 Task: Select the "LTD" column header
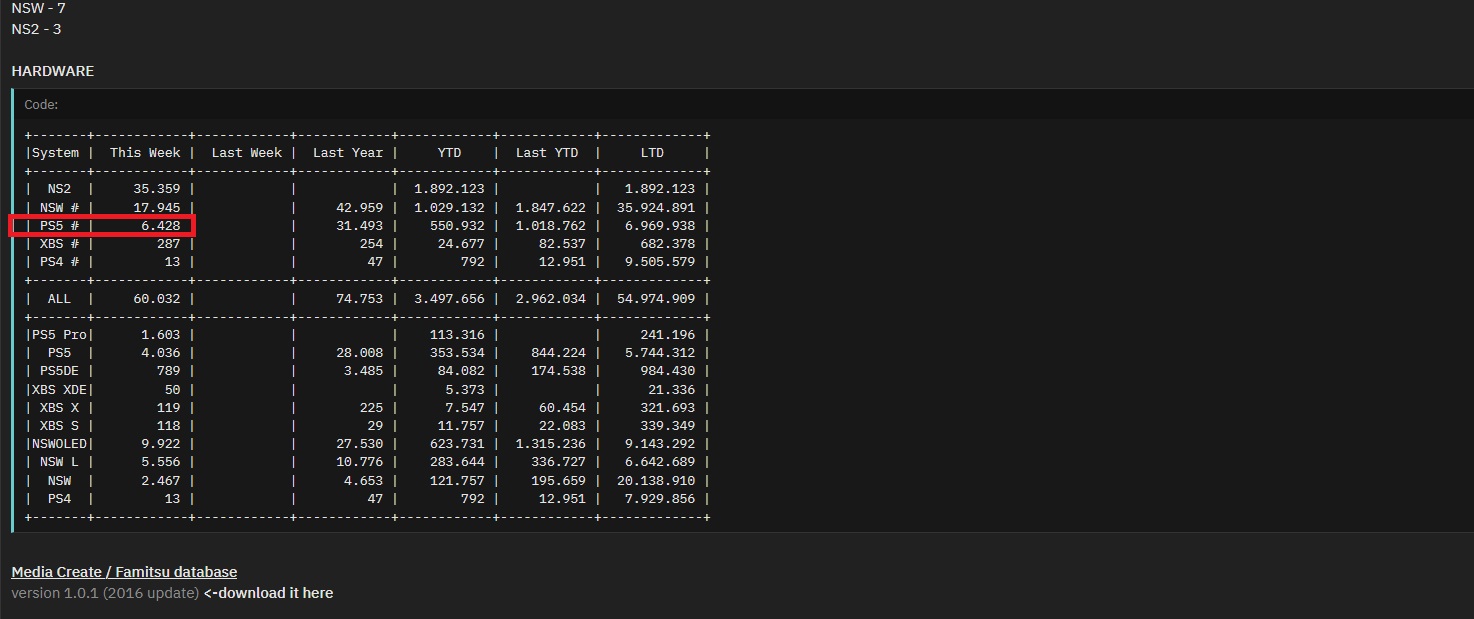[652, 153]
